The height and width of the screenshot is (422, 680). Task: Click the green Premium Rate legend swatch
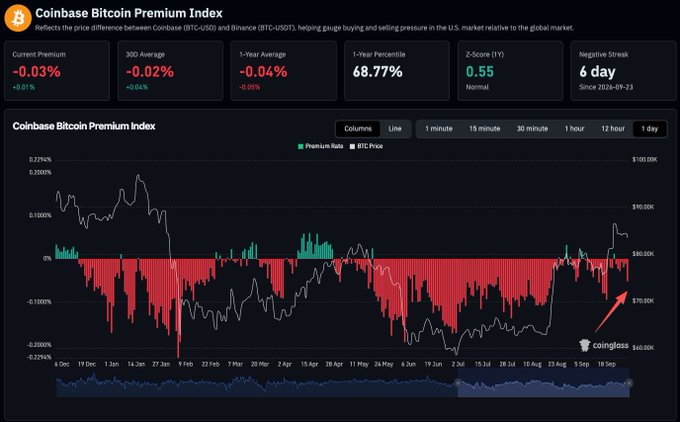pyautogui.click(x=301, y=147)
